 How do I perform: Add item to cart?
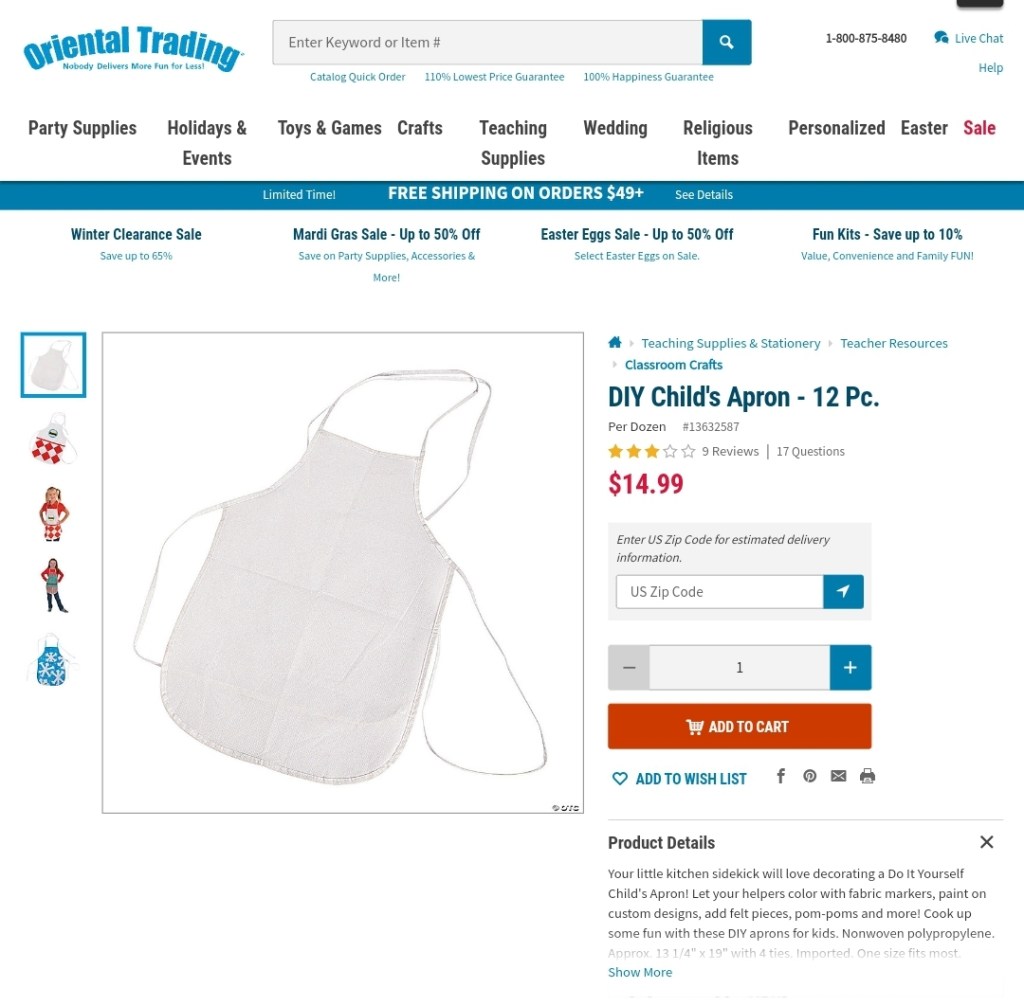[x=739, y=726]
